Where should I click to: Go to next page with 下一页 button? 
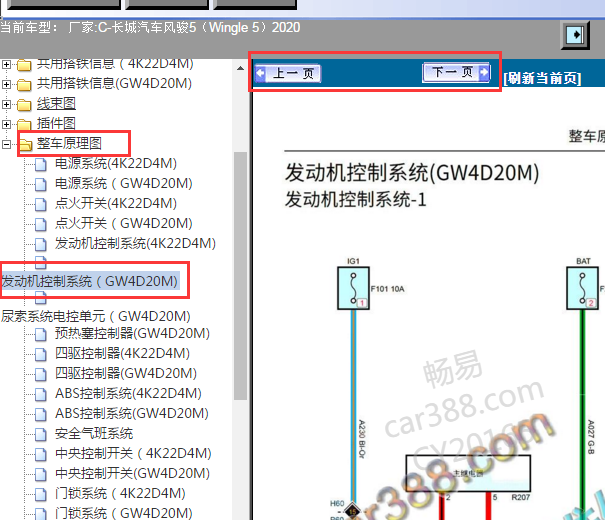456,72
